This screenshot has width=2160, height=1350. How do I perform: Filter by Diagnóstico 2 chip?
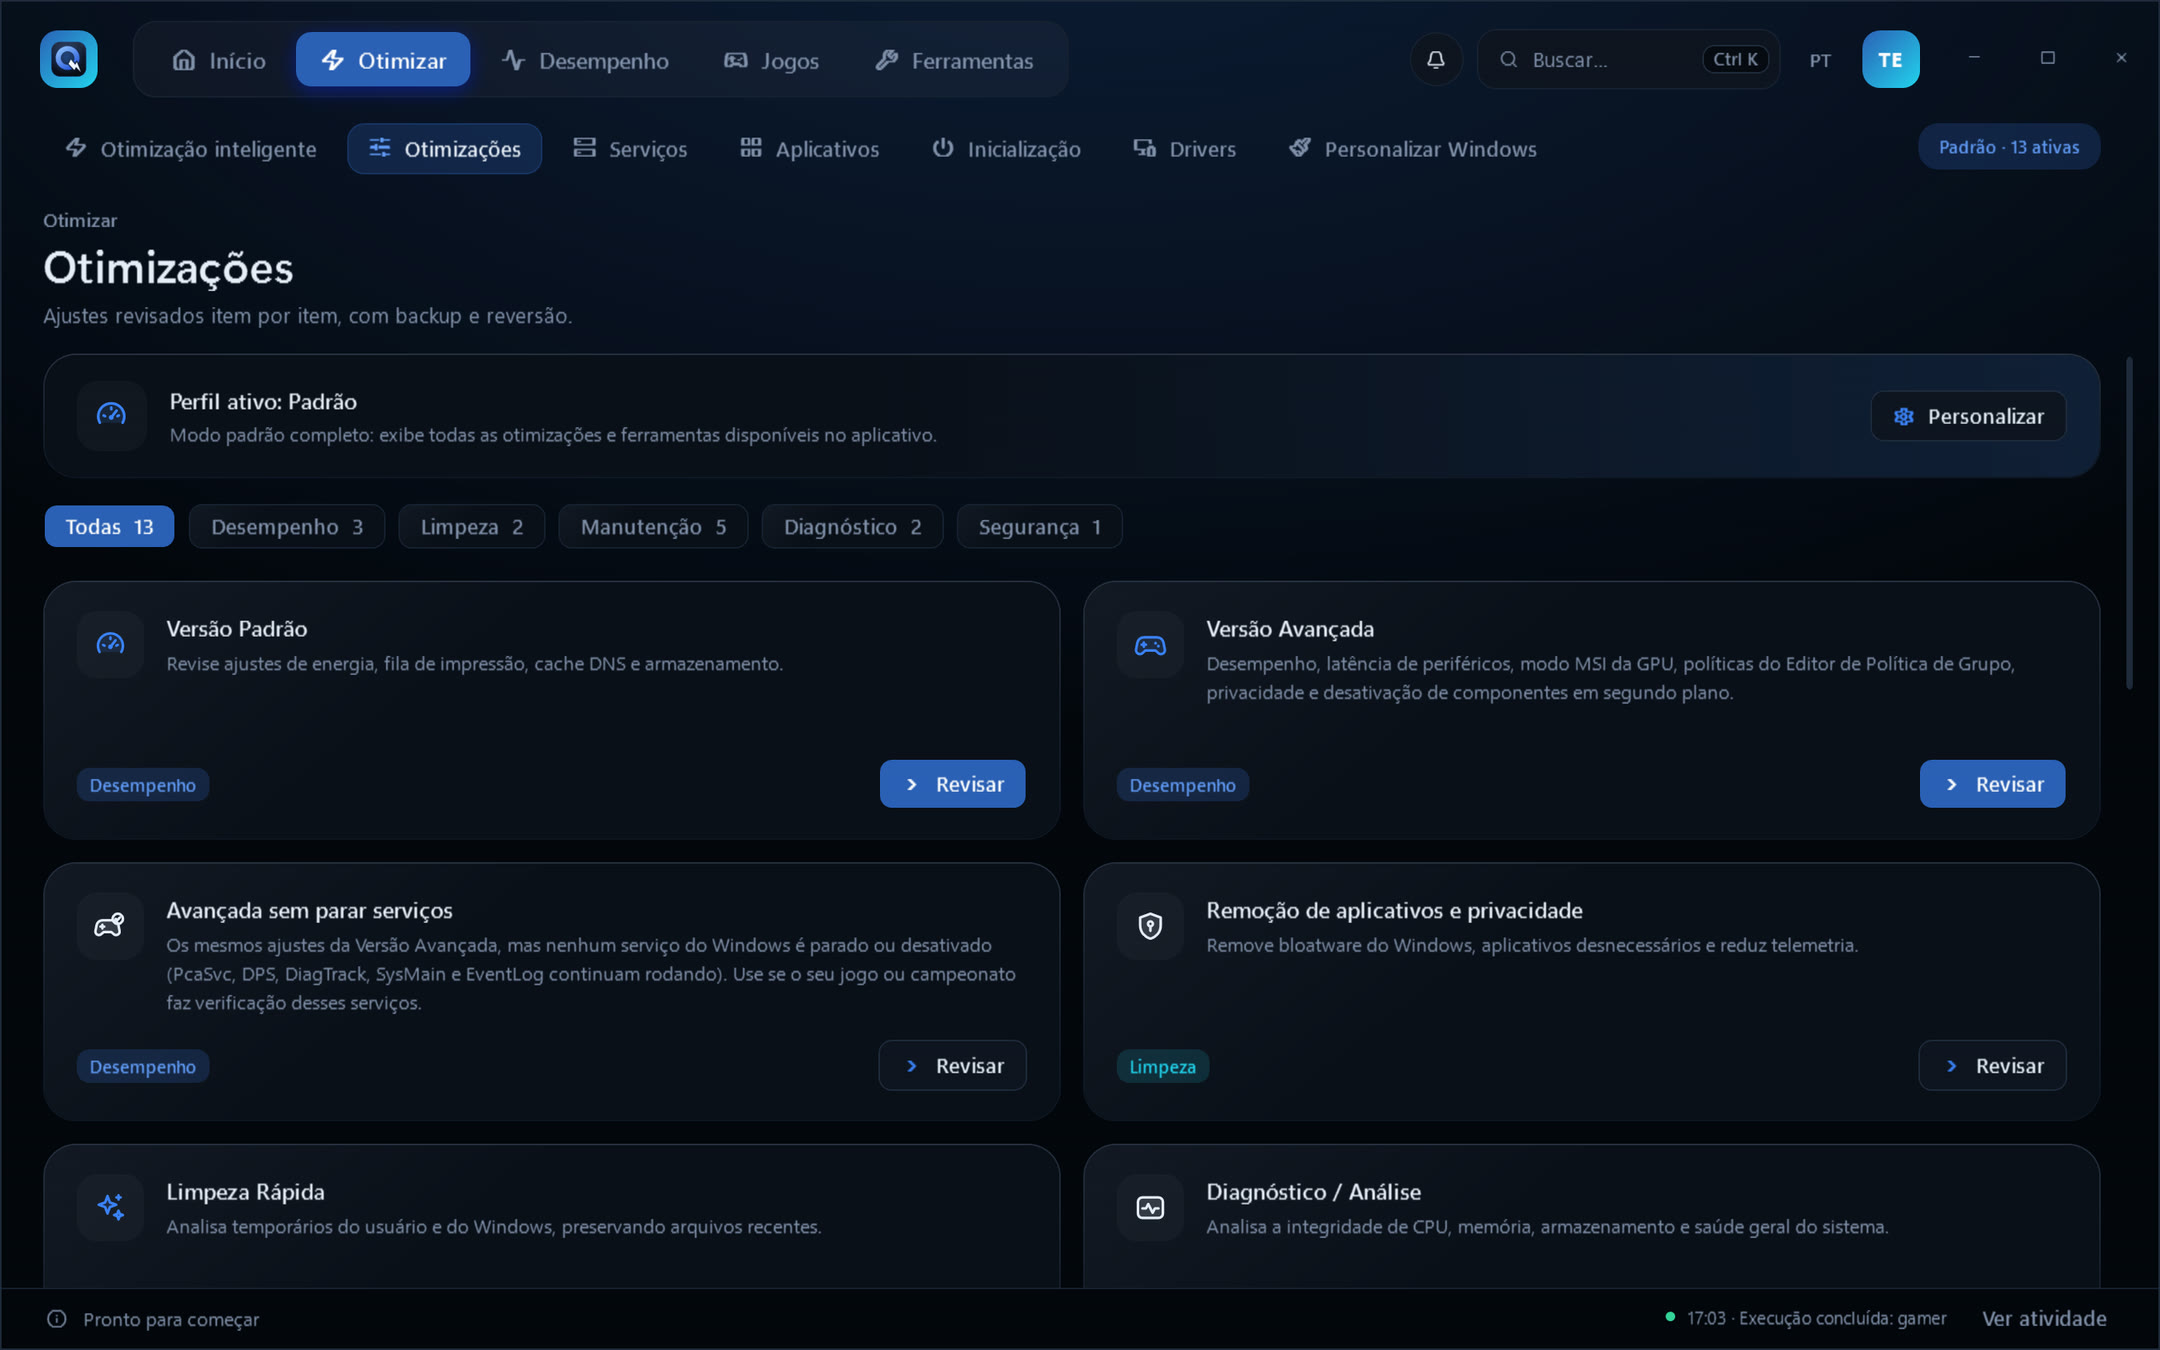click(852, 526)
